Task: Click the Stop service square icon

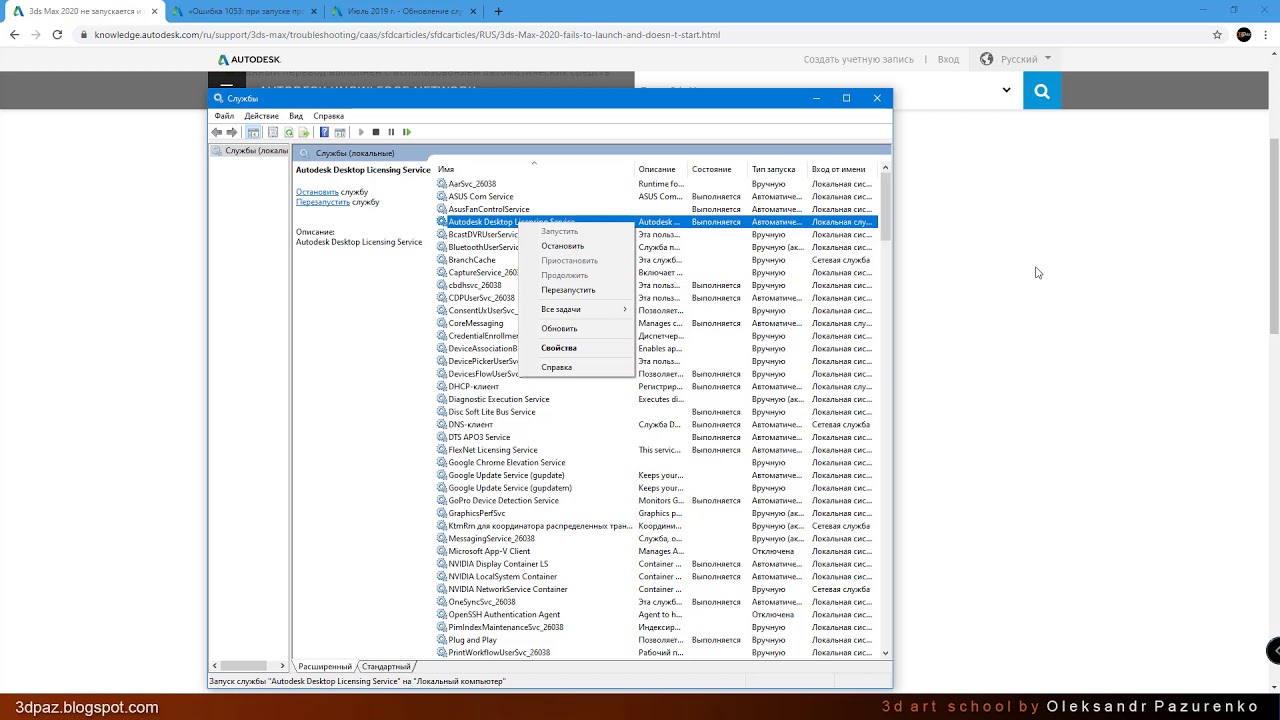Action: (376, 132)
